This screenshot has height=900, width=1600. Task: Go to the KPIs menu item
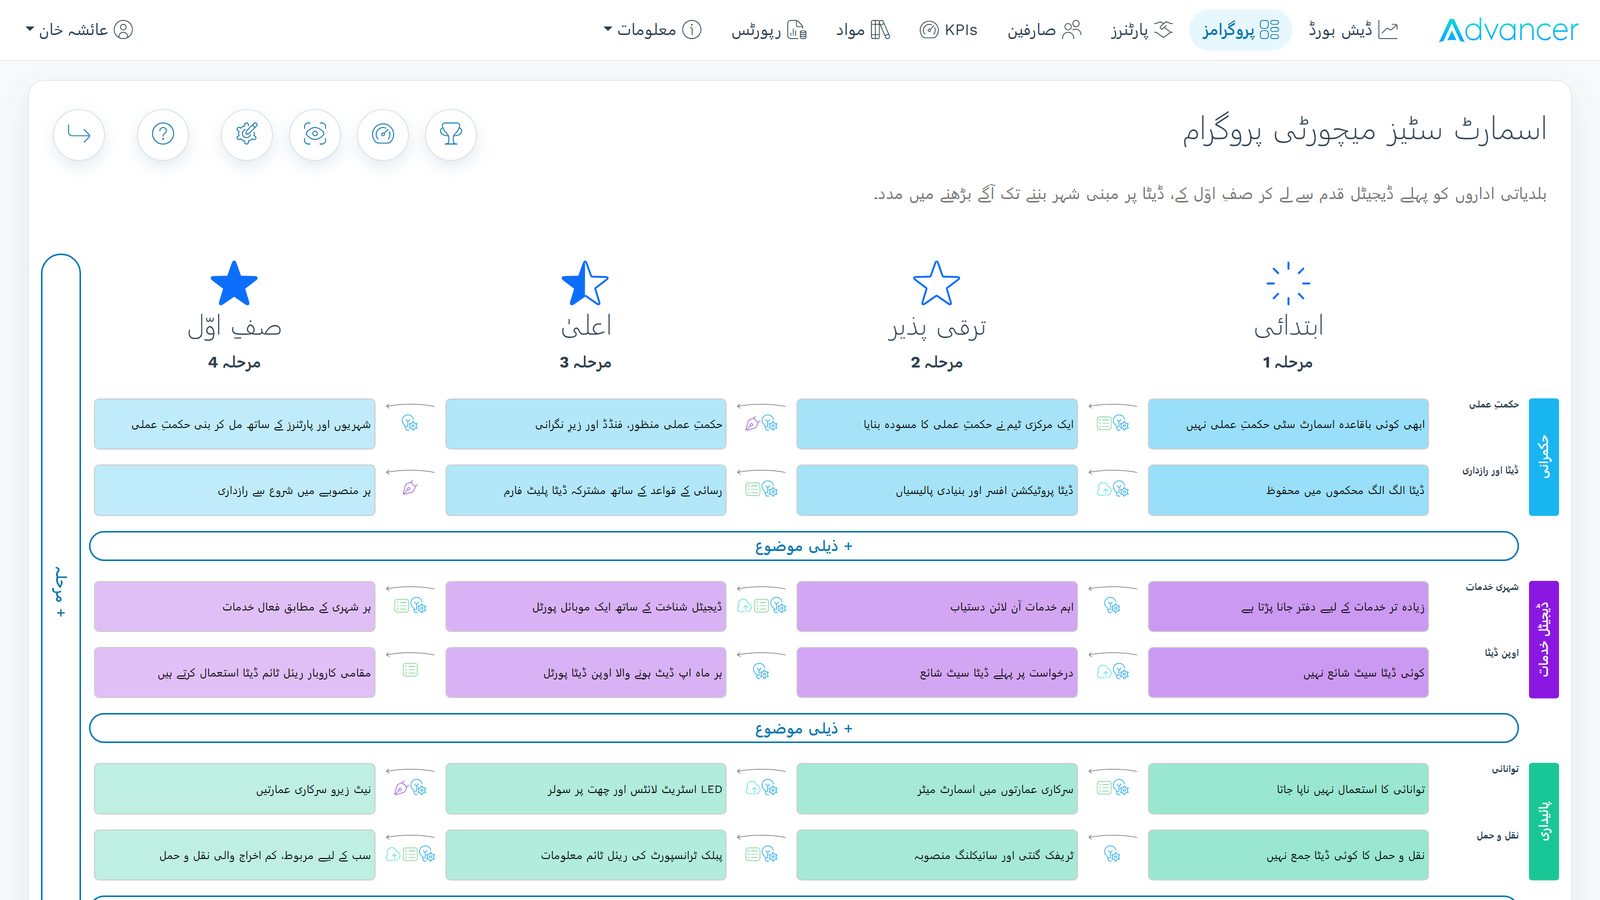(948, 30)
